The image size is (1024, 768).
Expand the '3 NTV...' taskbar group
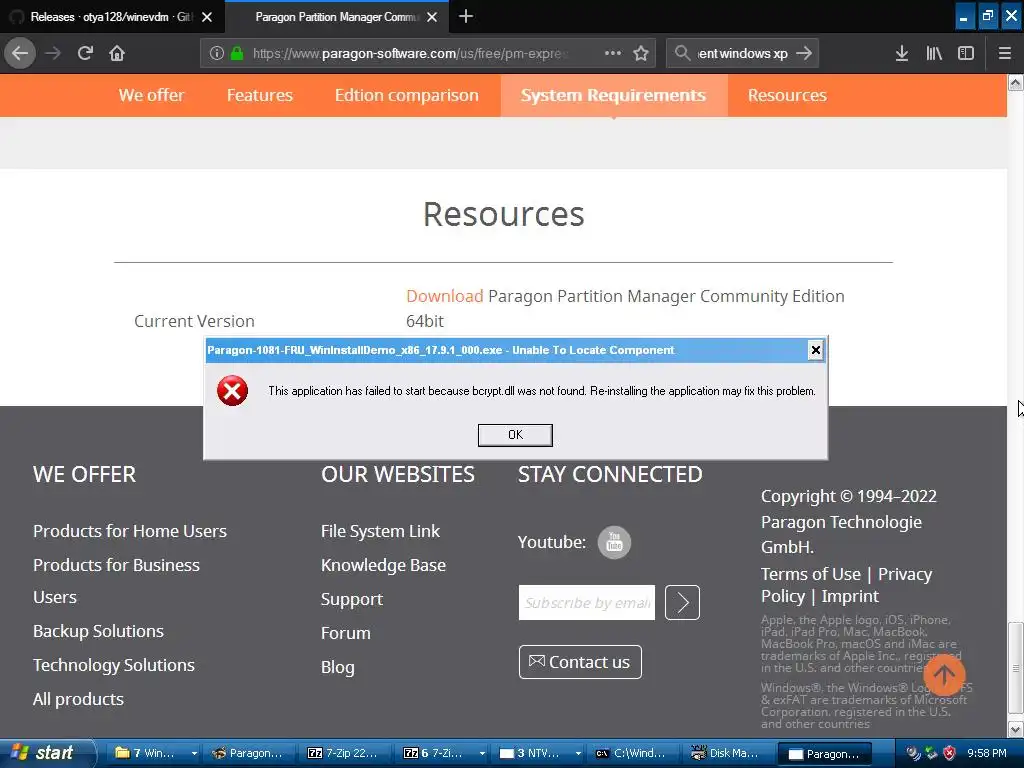(x=578, y=753)
